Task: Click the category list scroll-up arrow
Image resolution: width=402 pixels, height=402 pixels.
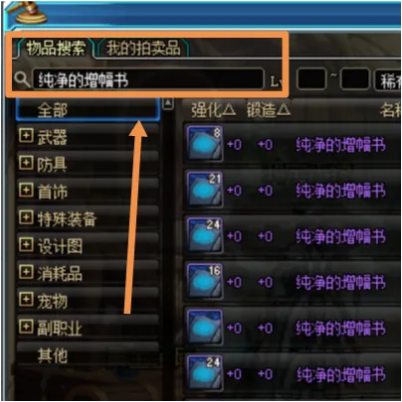Action: click(x=168, y=104)
